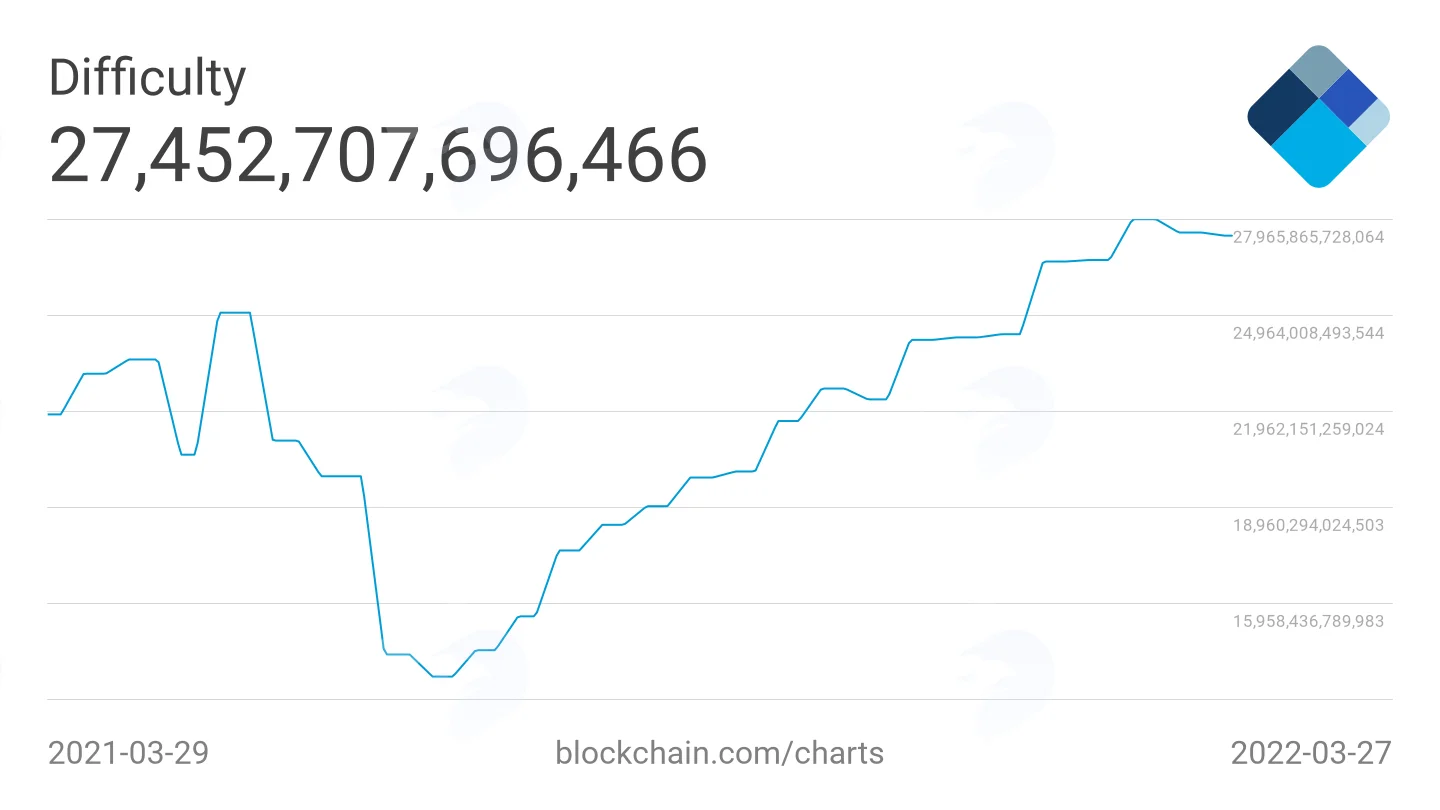Open the blockchain.com/charts link
Image resolution: width=1440 pixels, height=810 pixels.
(x=719, y=752)
